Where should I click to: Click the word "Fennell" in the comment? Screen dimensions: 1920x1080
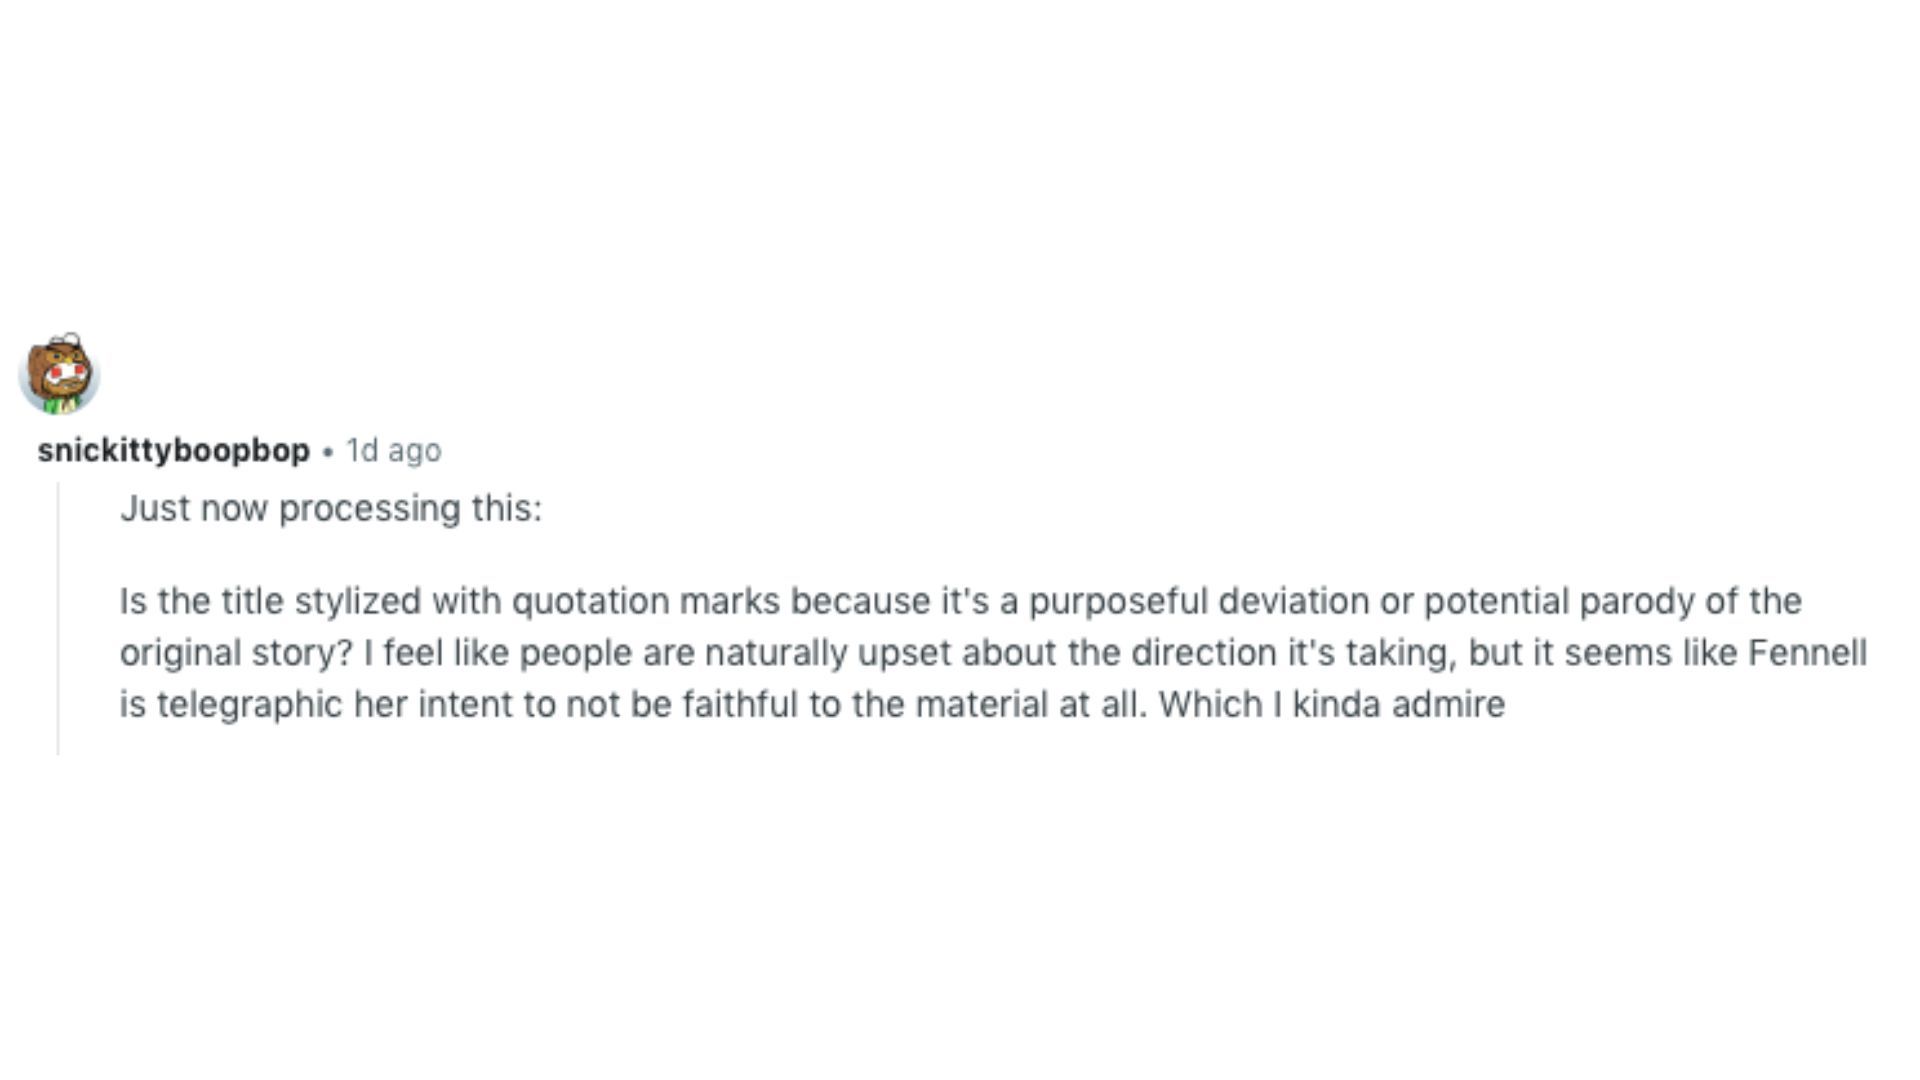(x=1807, y=653)
